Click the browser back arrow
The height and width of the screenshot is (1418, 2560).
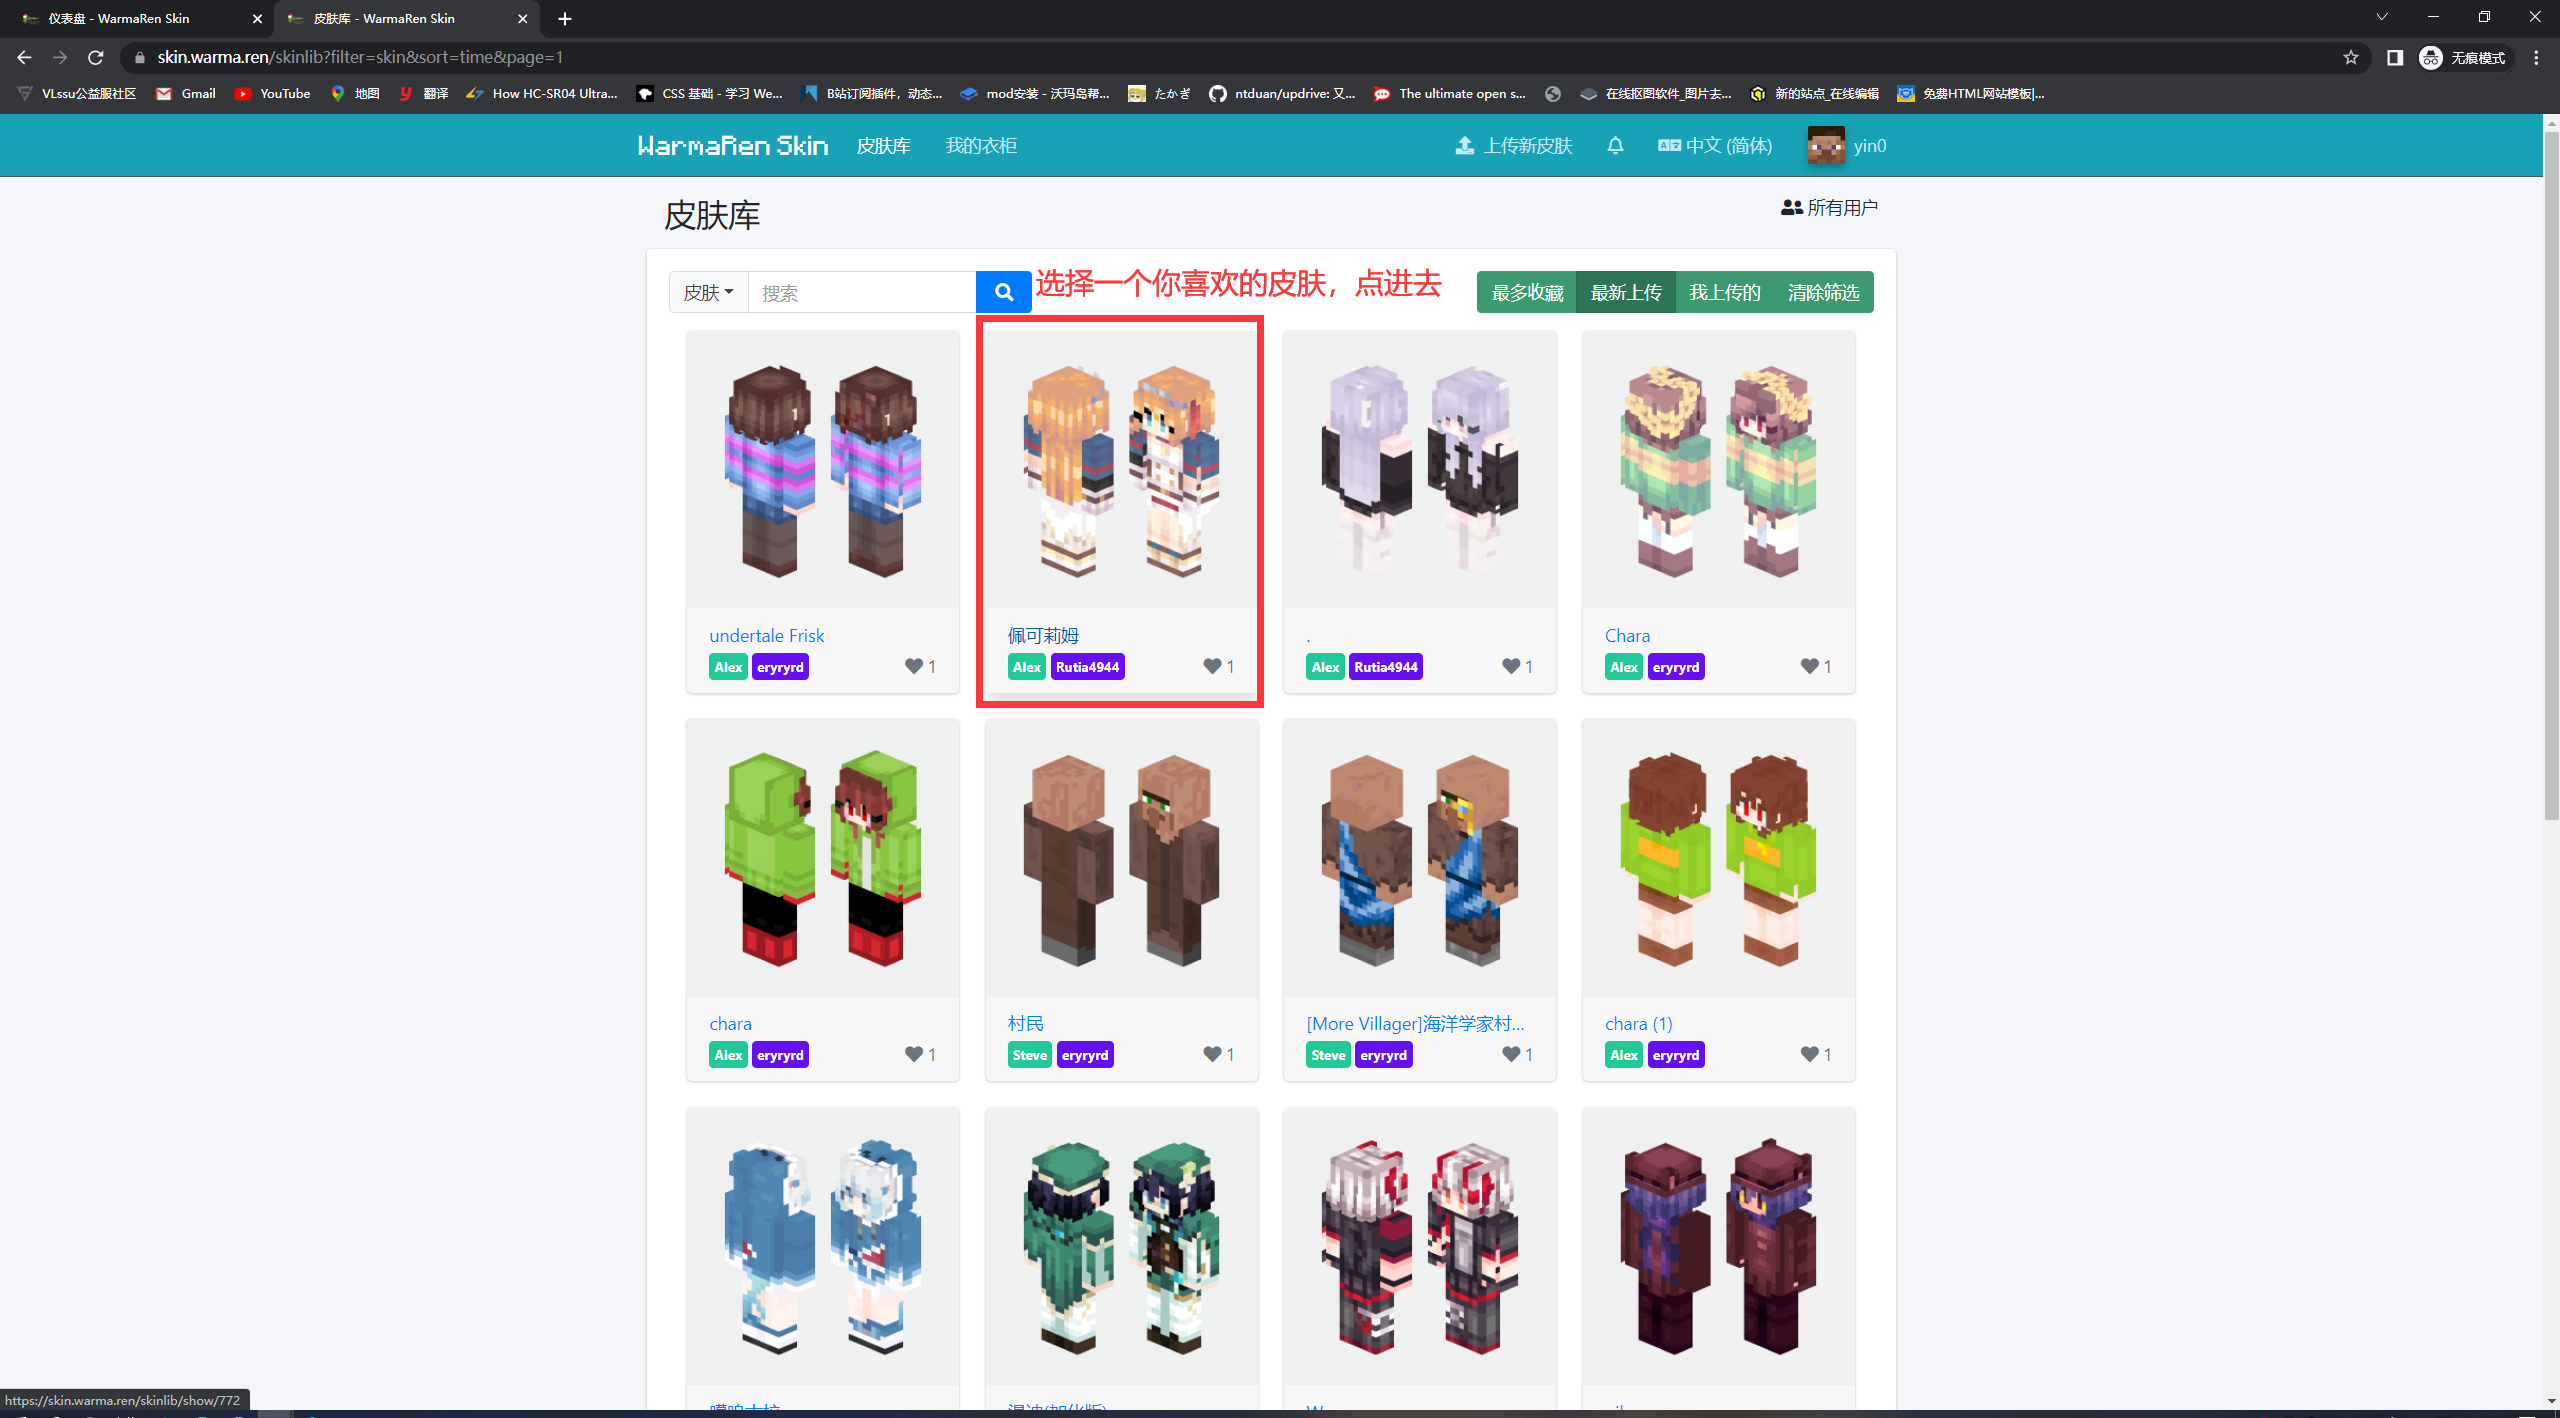click(25, 57)
